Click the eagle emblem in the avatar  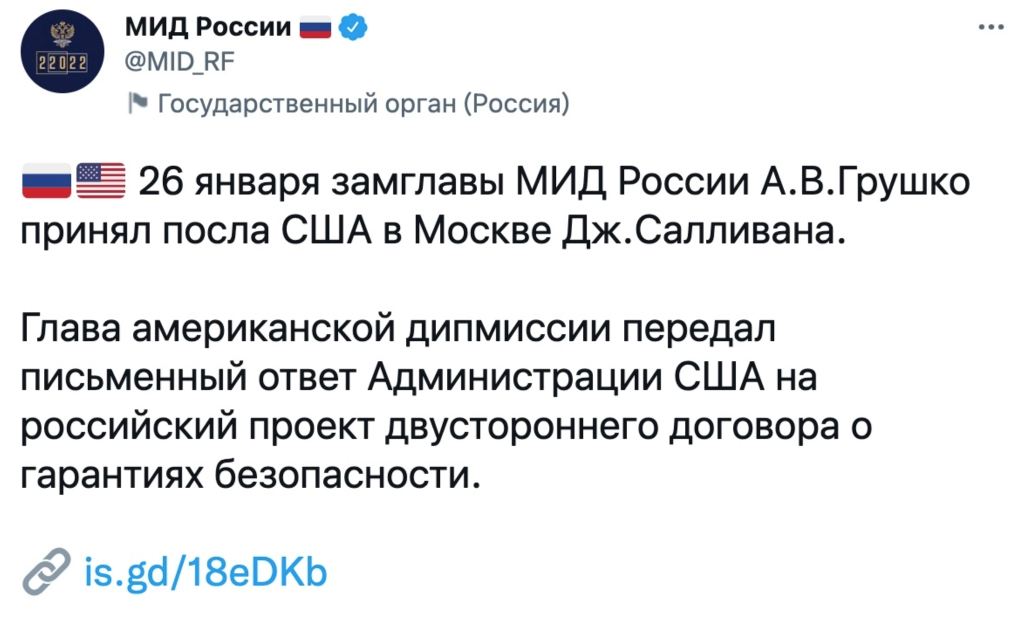pos(62,35)
